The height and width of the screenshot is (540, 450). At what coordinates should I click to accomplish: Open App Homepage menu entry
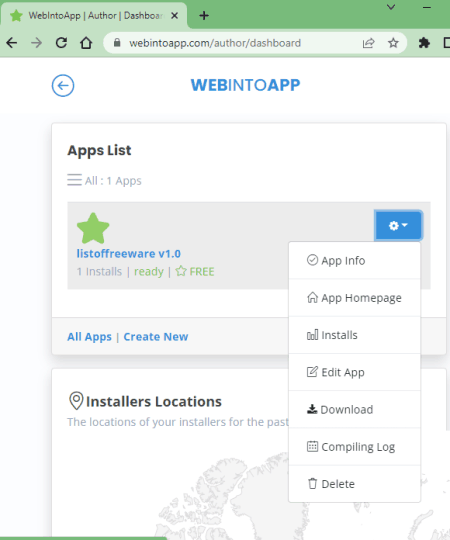coord(354,298)
